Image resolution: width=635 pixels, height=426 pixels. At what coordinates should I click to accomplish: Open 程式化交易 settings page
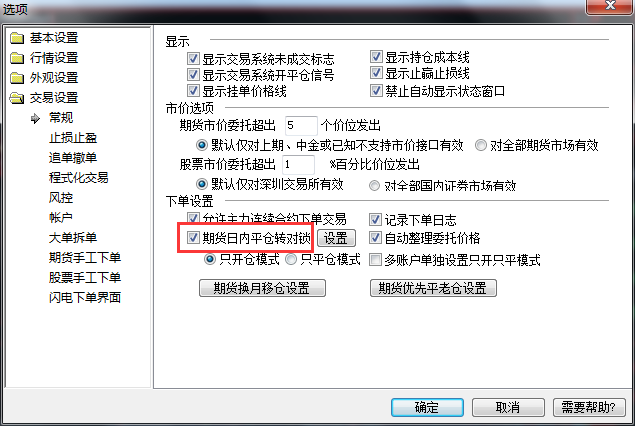coord(79,178)
